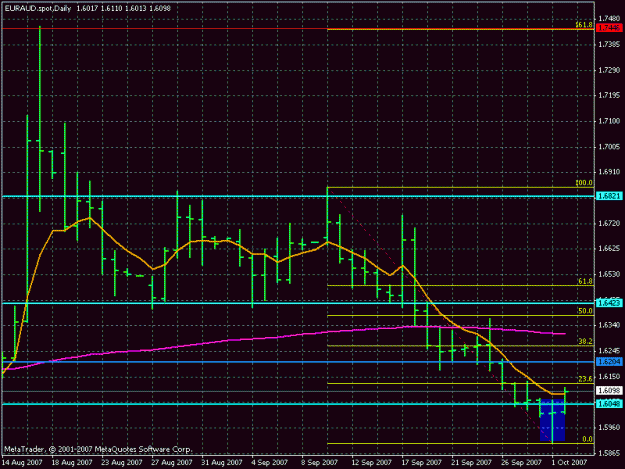Click the 1.7195 price axis label

click(x=609, y=95)
